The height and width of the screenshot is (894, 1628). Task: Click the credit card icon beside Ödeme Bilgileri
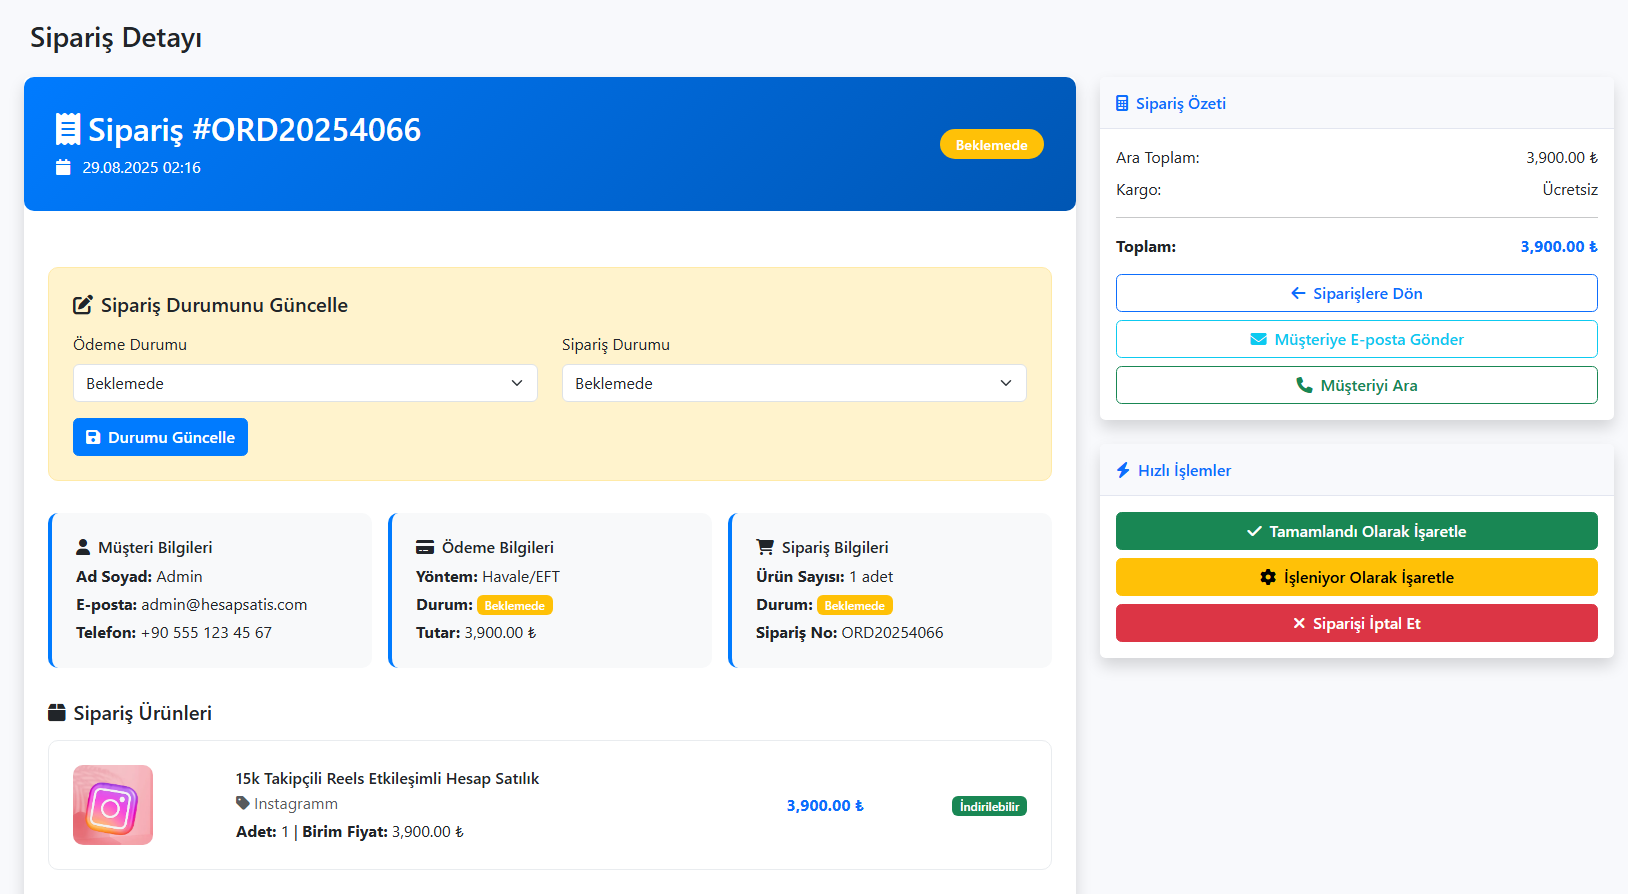425,547
